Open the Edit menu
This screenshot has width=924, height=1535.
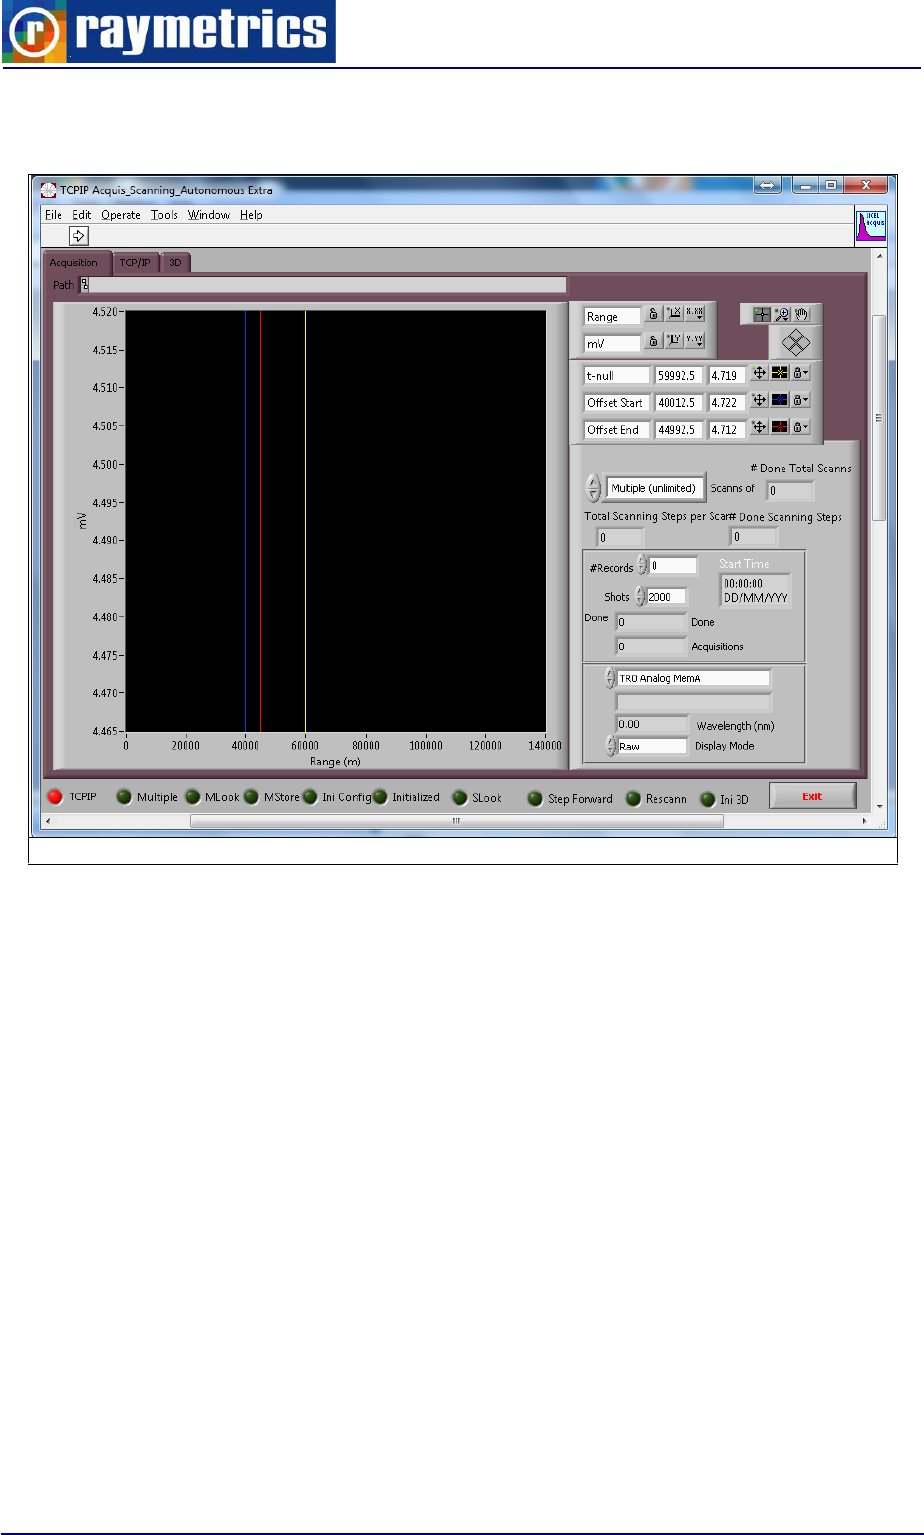[x=82, y=215]
